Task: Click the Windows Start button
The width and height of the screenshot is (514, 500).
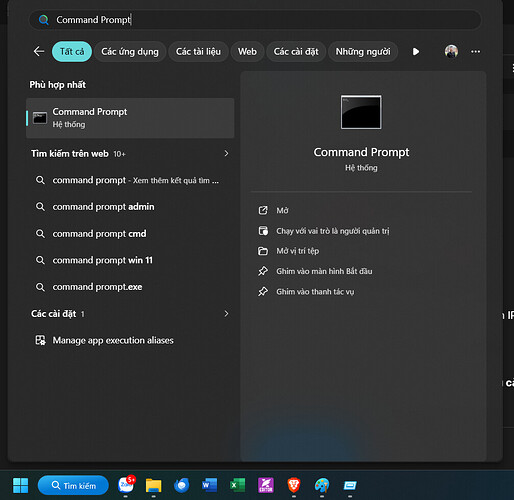Action: (21, 485)
